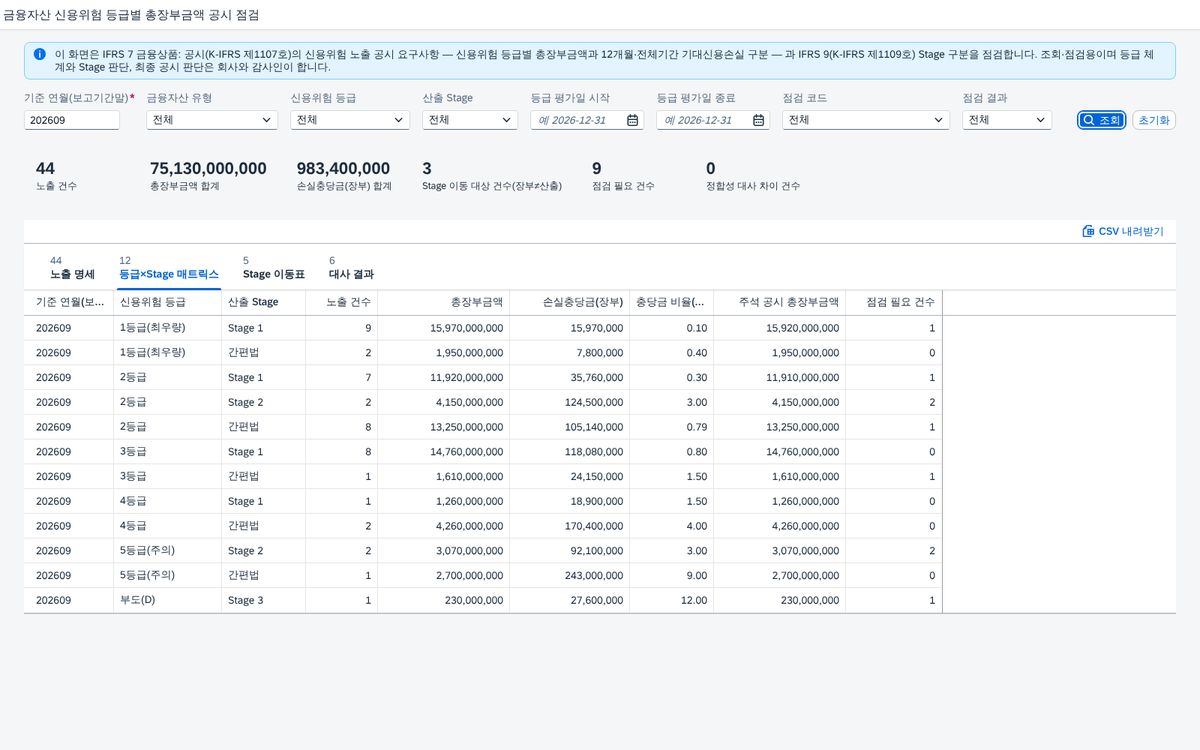Open the 대사 결과 tab
The height and width of the screenshot is (750, 1200).
pos(351,267)
